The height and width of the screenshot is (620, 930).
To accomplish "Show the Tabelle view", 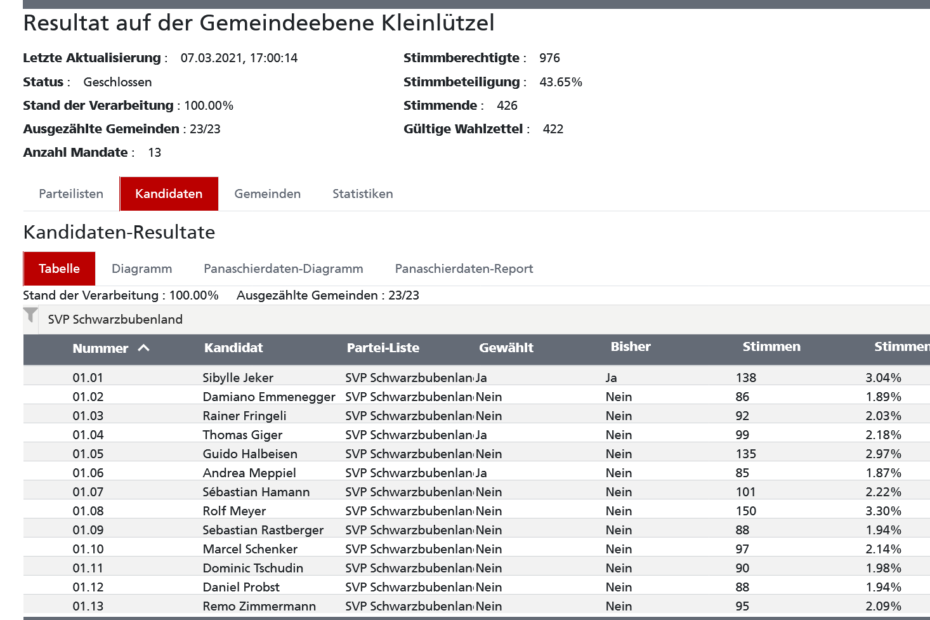I will pos(59,269).
